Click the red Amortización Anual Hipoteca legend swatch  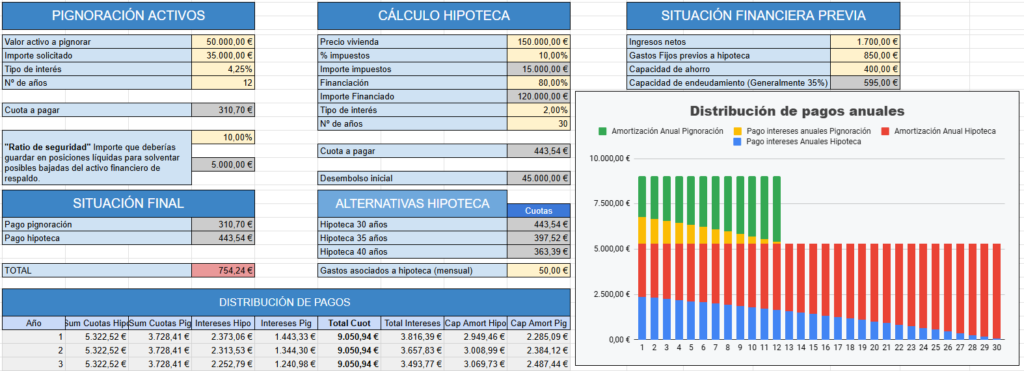coord(886,131)
